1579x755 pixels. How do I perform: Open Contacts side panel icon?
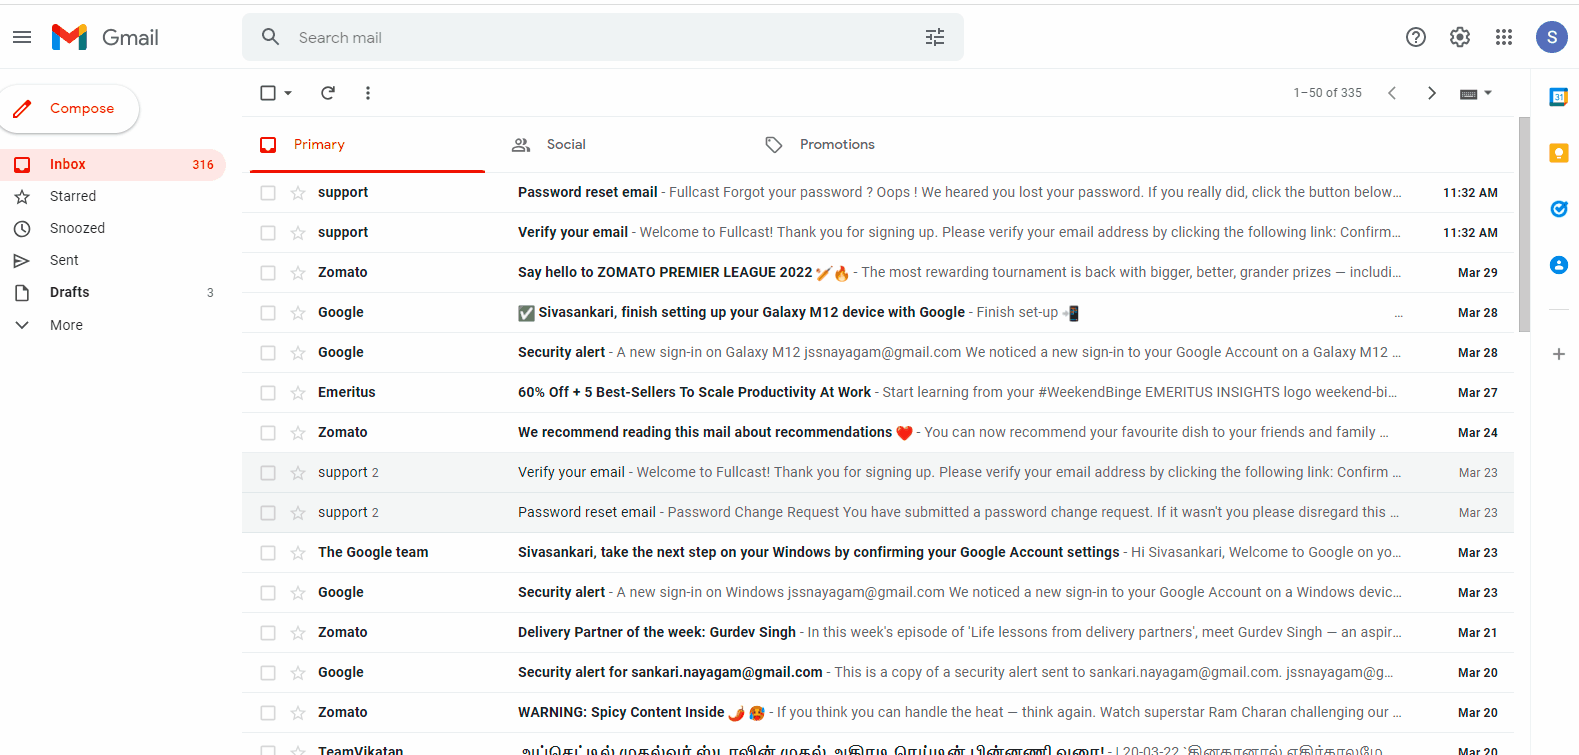1559,265
